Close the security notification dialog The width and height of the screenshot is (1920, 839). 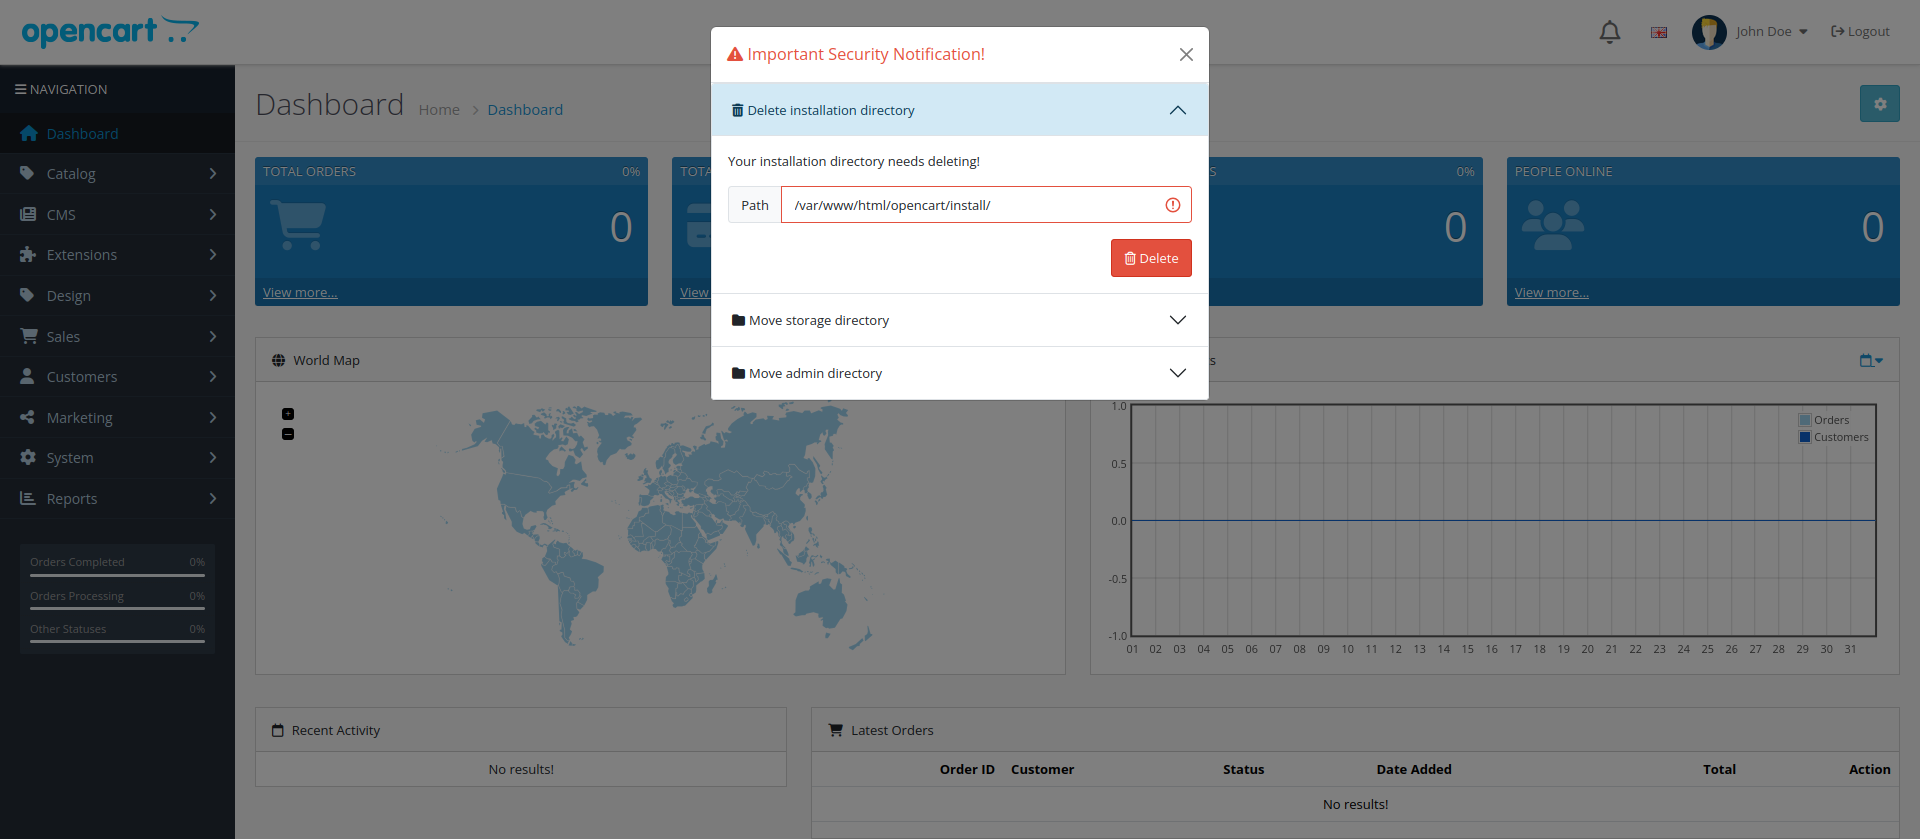pyautogui.click(x=1186, y=54)
